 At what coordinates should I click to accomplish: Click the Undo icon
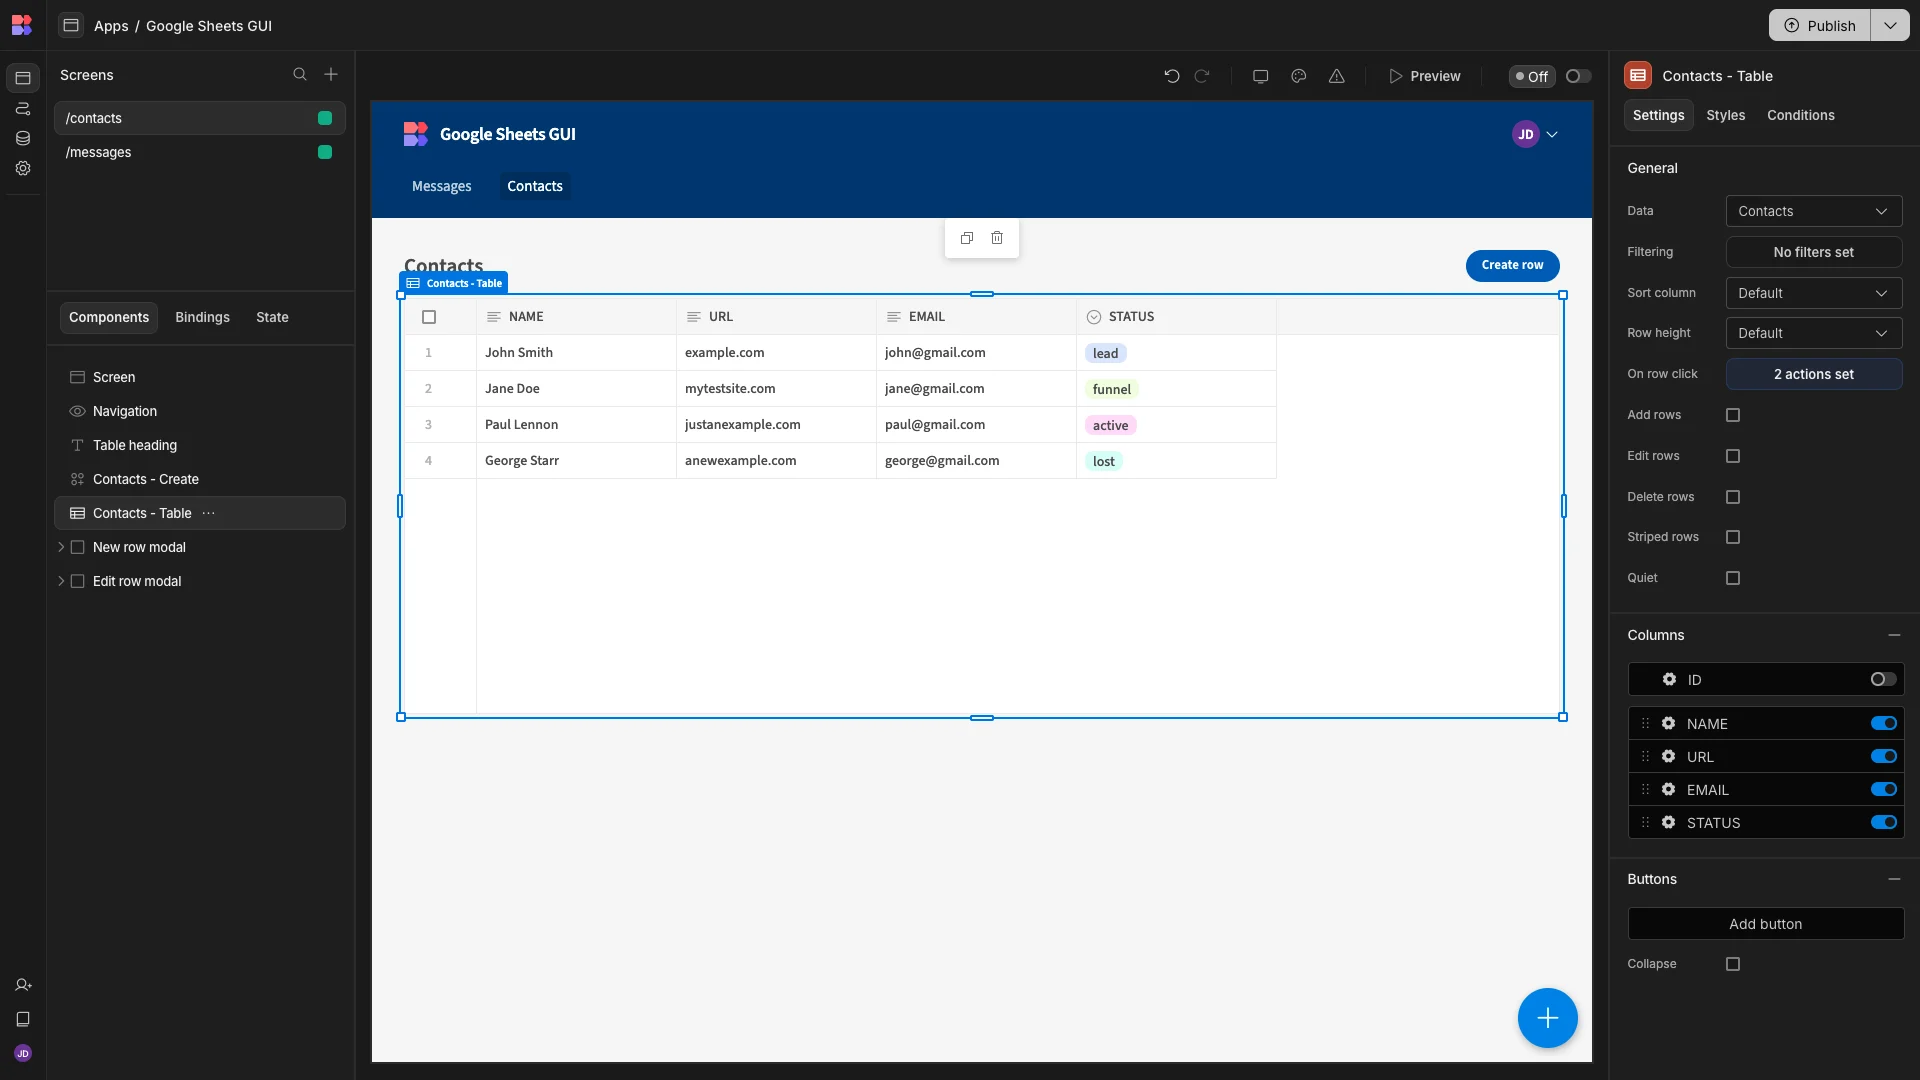tap(1172, 76)
